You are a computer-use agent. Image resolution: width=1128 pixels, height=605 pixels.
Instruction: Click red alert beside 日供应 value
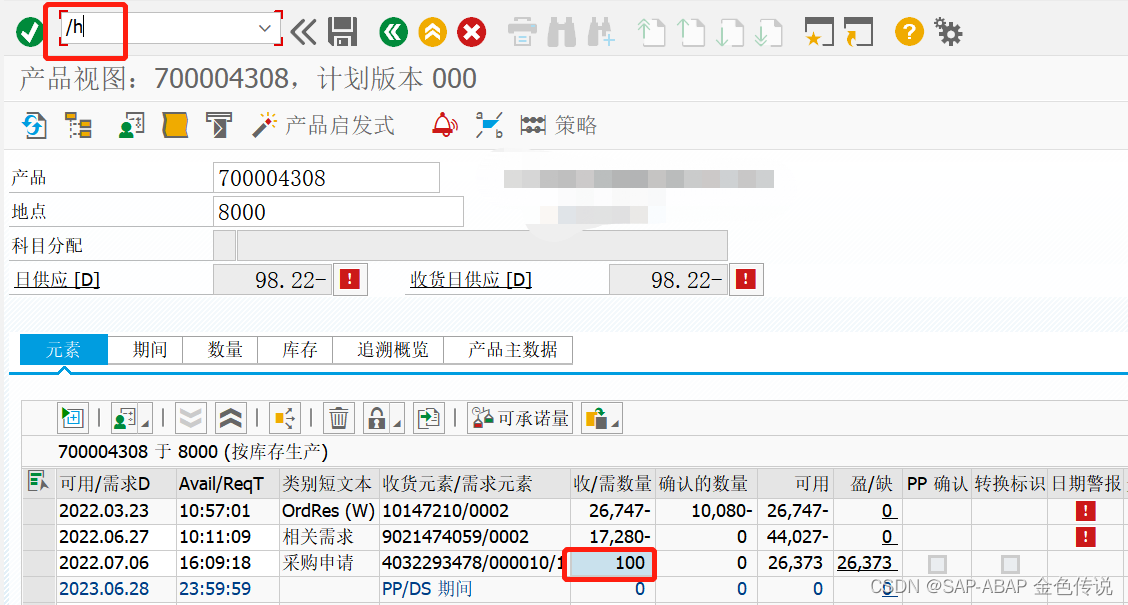(x=350, y=279)
